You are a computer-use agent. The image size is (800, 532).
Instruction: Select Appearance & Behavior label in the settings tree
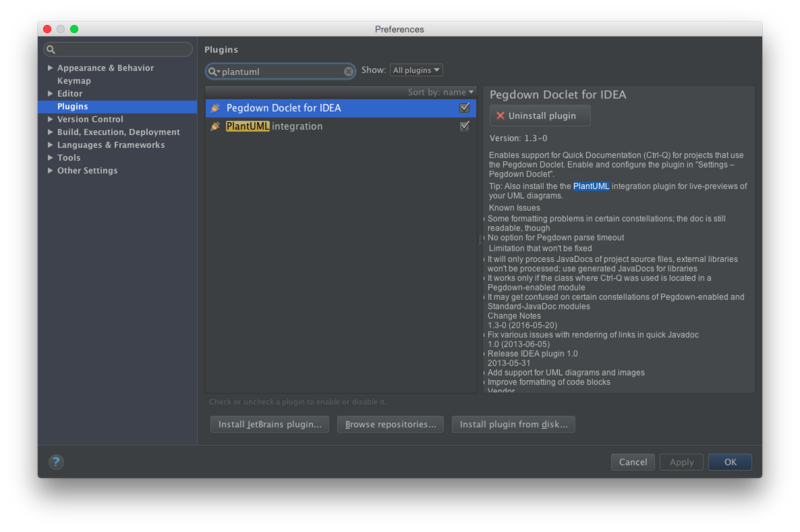pyautogui.click(x=105, y=68)
